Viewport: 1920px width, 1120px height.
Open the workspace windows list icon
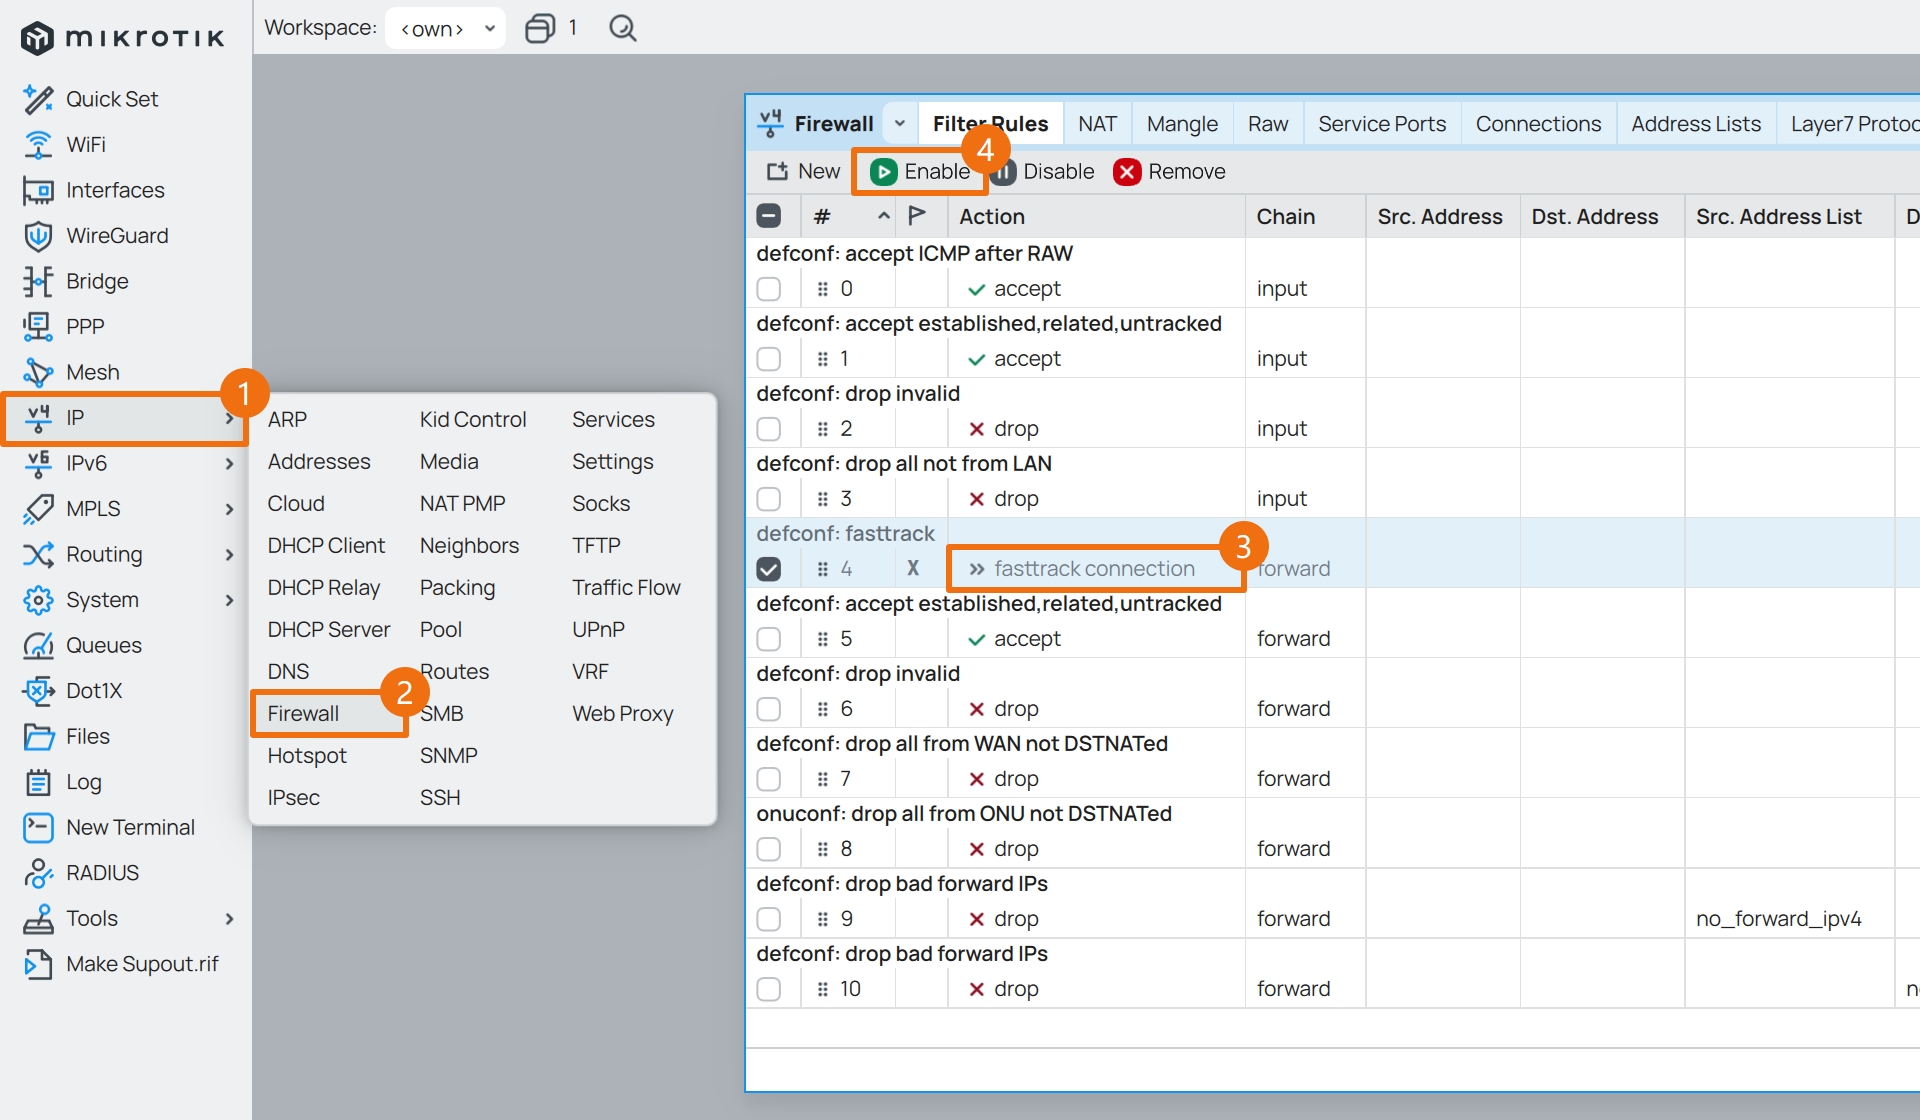coord(540,28)
